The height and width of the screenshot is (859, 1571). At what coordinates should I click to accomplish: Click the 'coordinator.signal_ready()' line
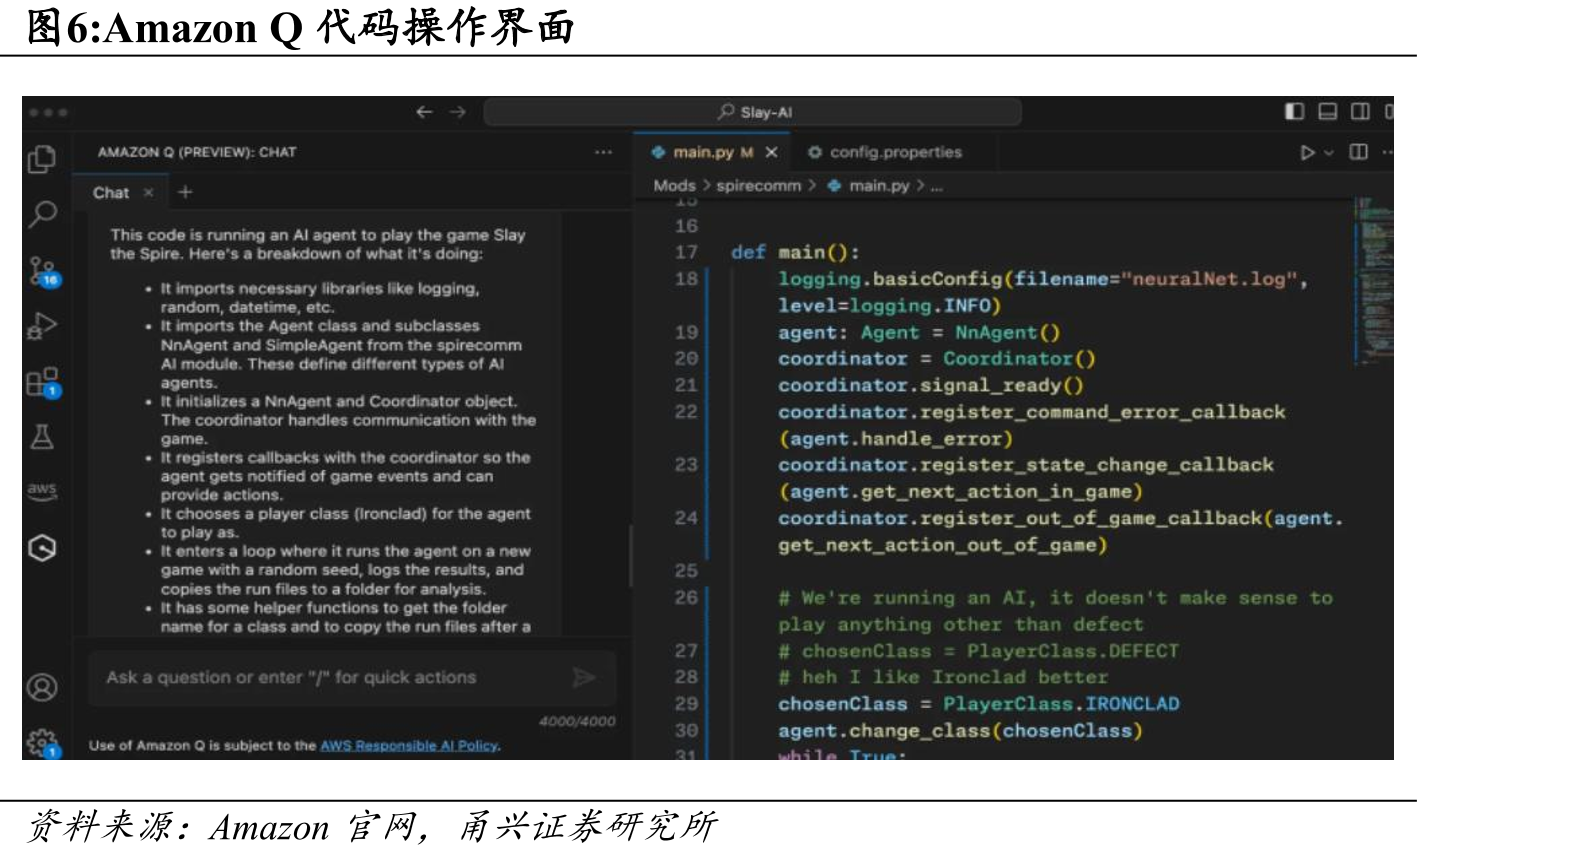[931, 385]
